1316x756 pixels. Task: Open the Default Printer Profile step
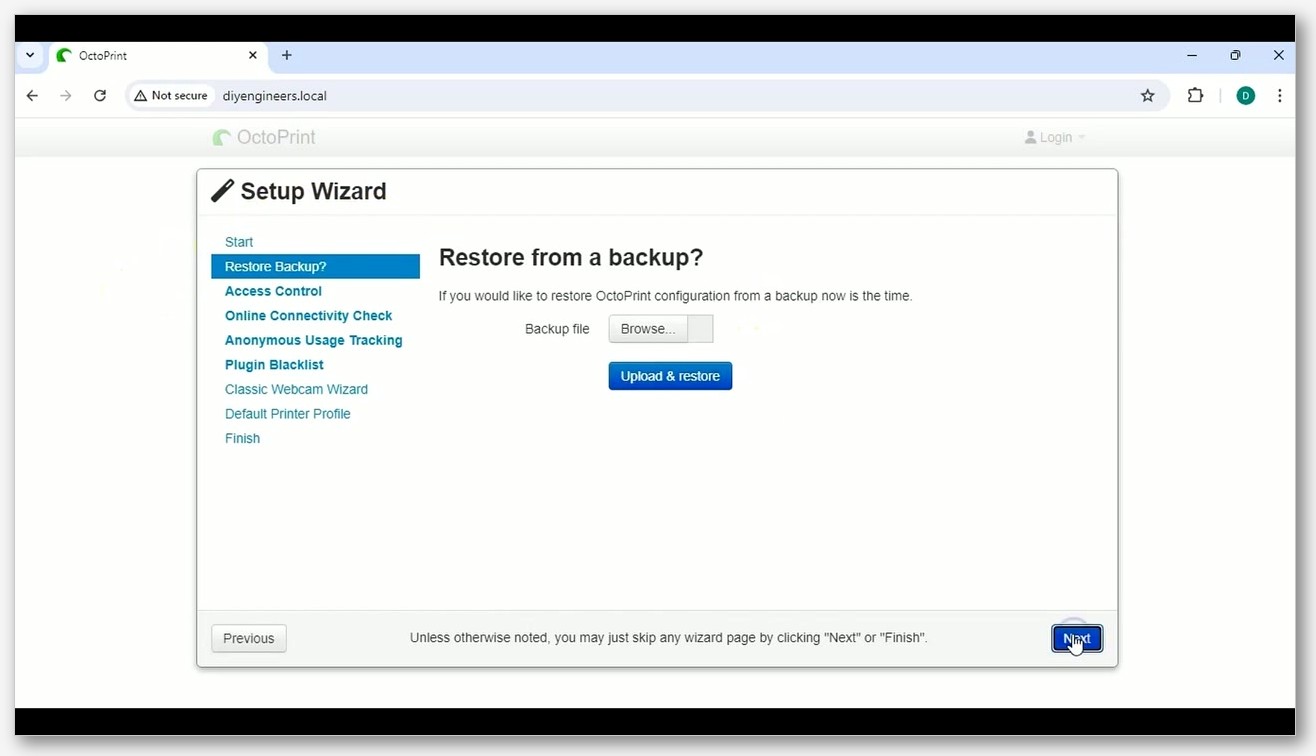287,414
